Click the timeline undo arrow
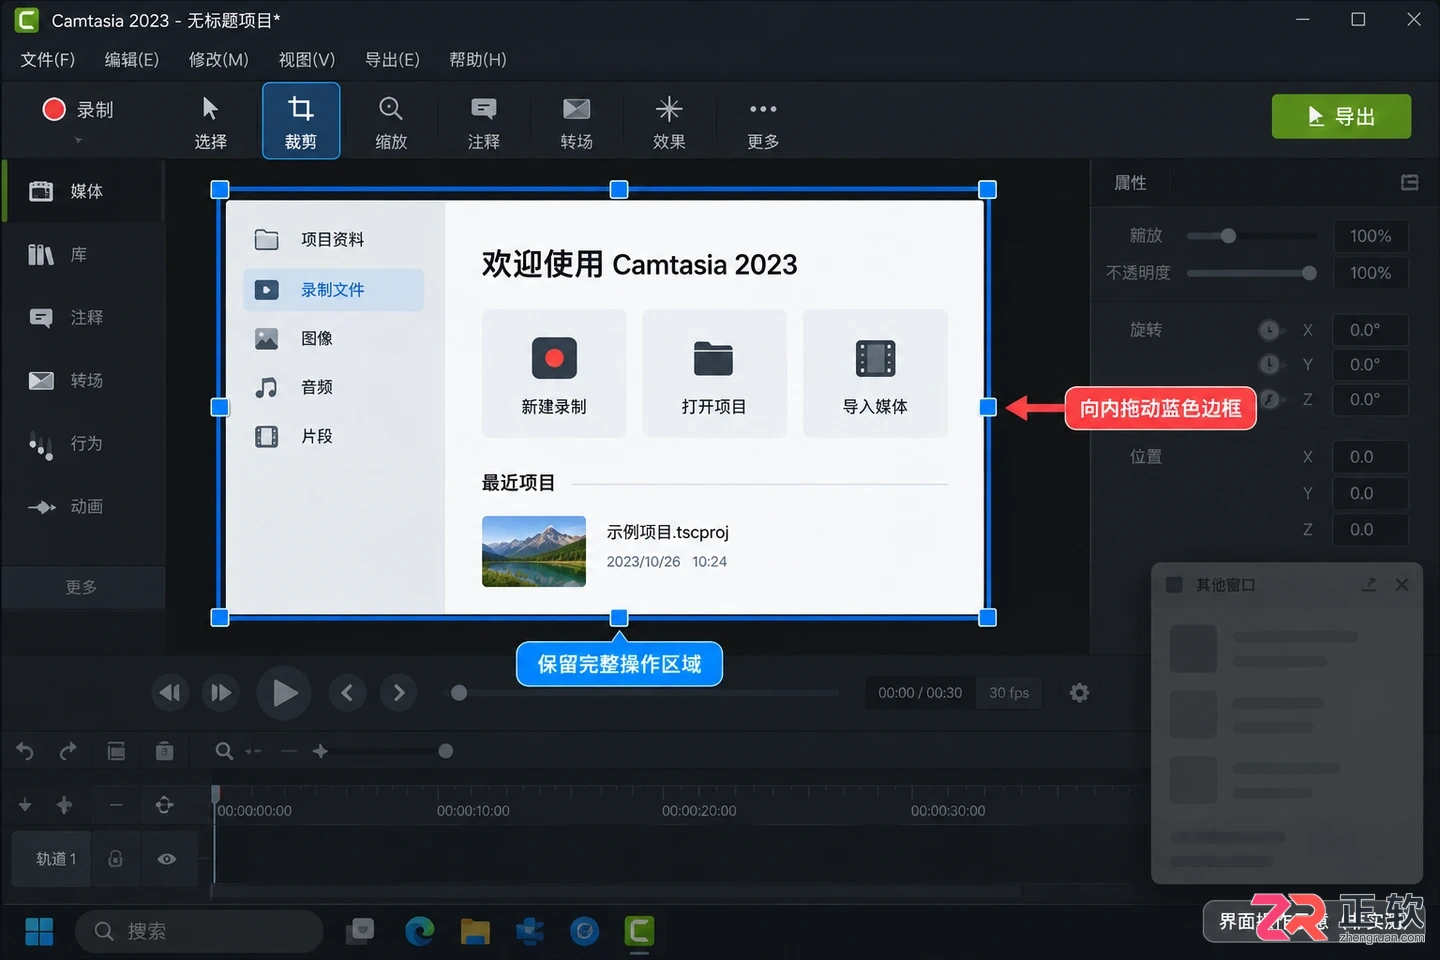 [x=25, y=751]
